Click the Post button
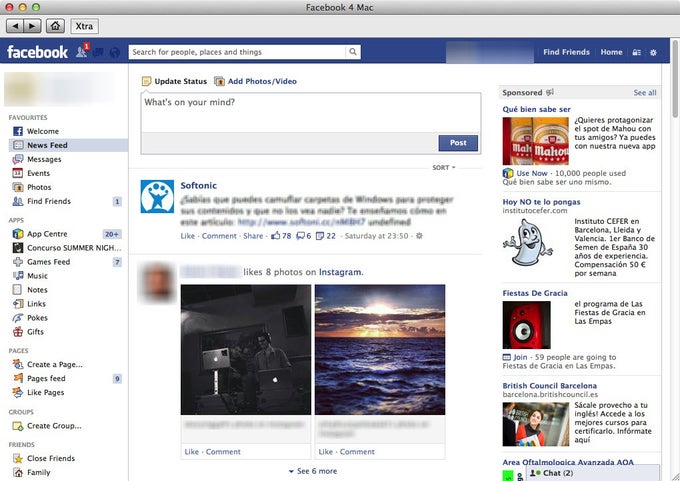Viewport: 680px width, 481px height. 458,143
